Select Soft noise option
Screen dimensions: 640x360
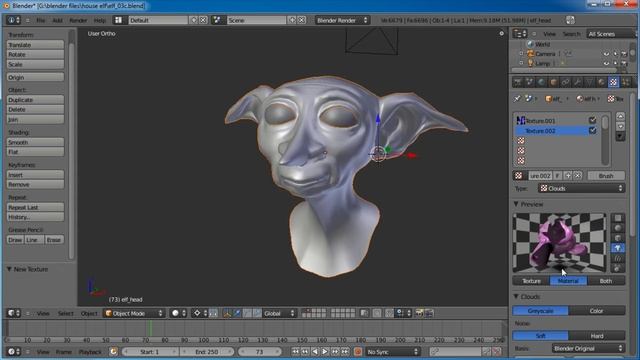[x=540, y=336]
